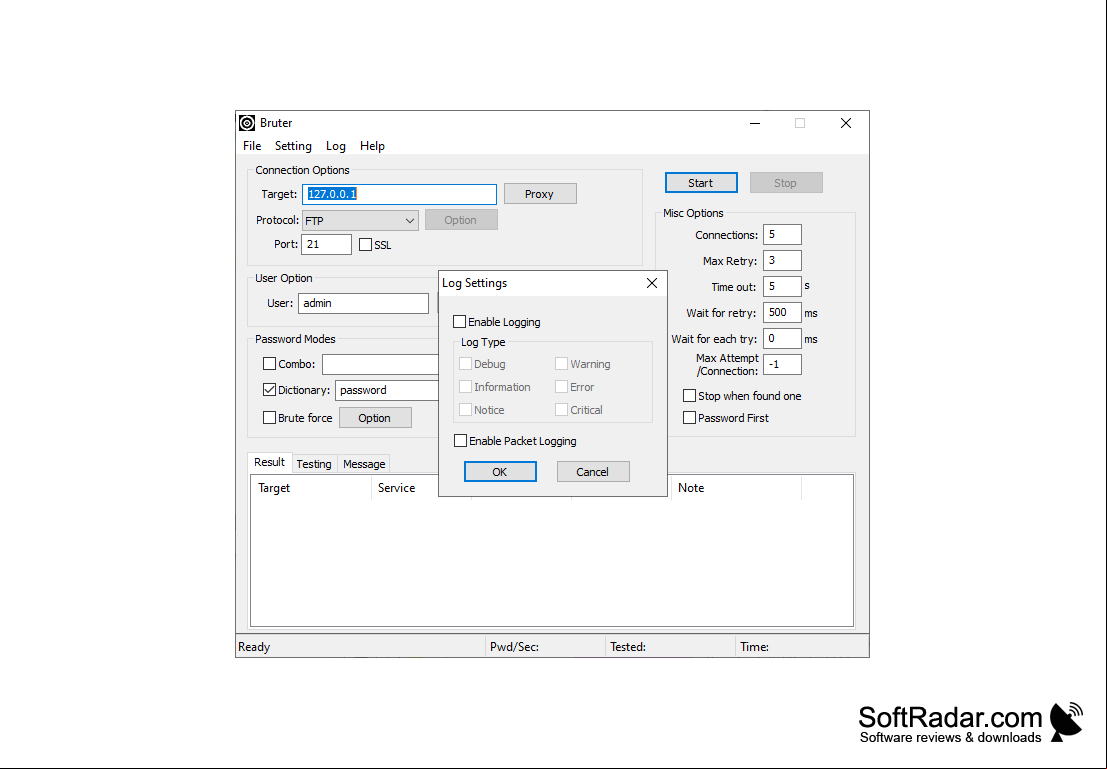Image resolution: width=1107 pixels, height=769 pixels.
Task: Check the Debug log type
Action: (465, 364)
